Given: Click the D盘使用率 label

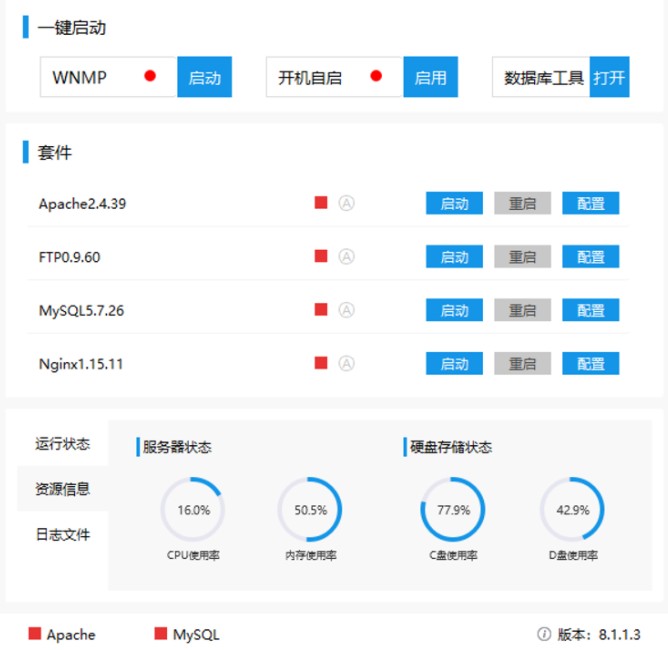Looking at the screenshot, I should click(573, 555).
